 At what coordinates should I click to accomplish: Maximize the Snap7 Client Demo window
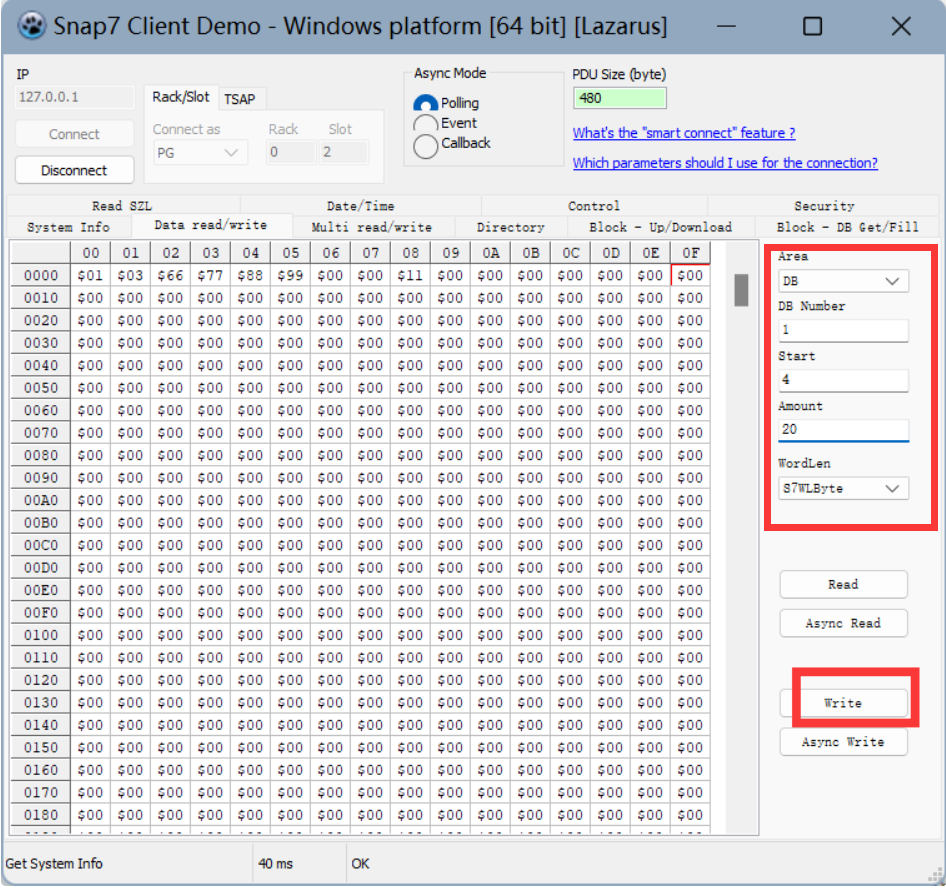tap(812, 26)
